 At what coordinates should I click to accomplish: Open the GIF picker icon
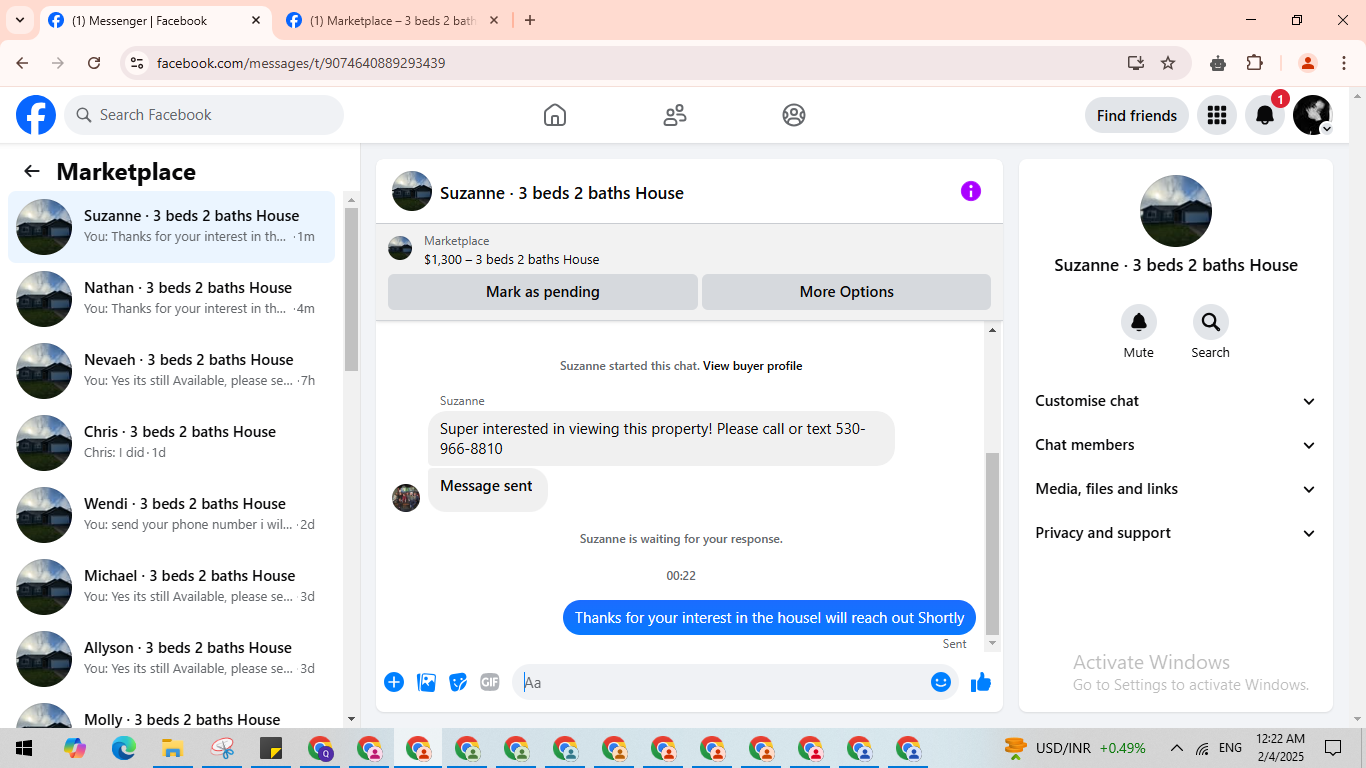click(490, 682)
